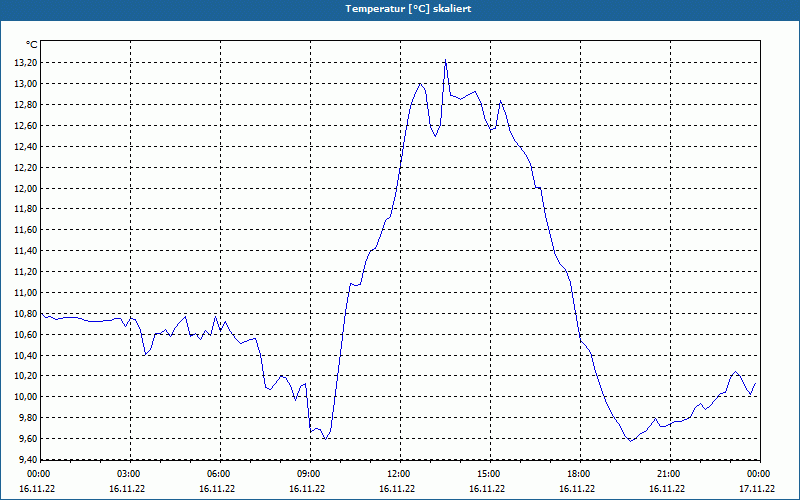The image size is (800, 500).
Task: Click the 17.11.22 date label
Action: click(x=757, y=488)
